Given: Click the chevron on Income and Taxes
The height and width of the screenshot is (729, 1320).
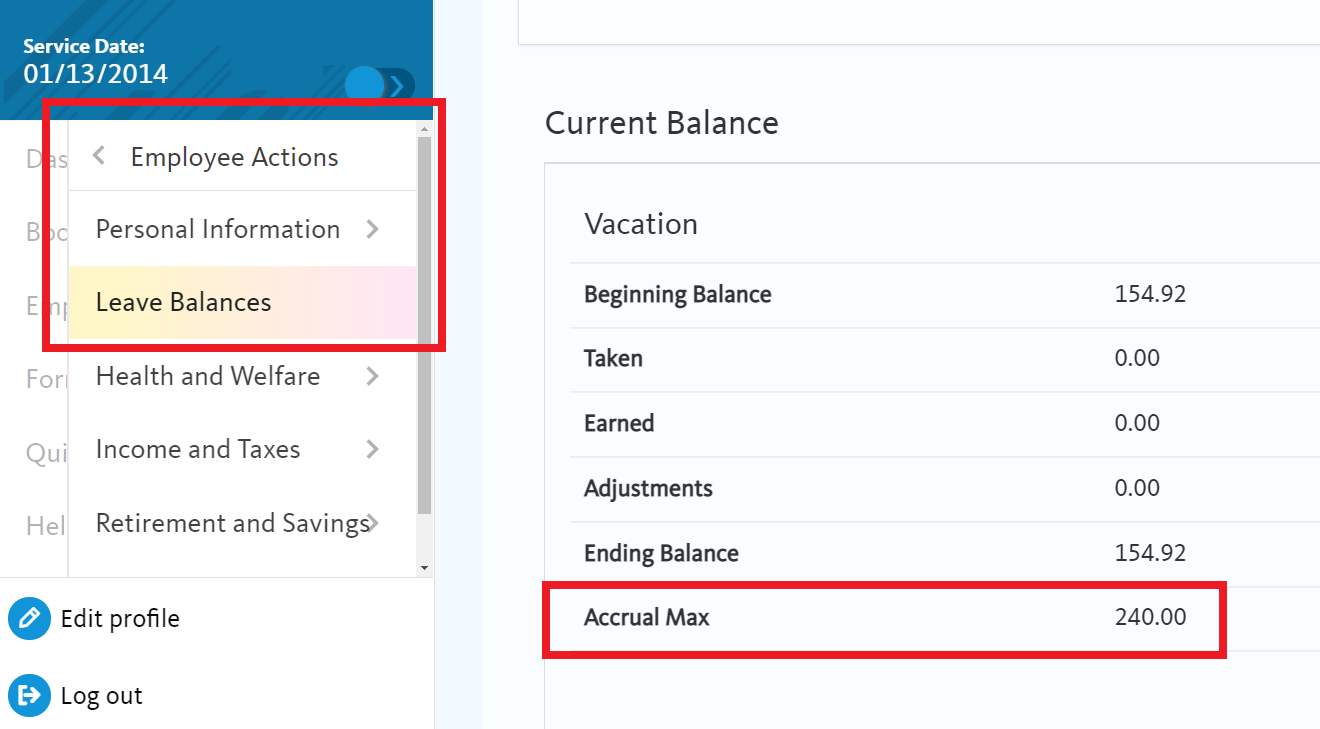Looking at the screenshot, I should [x=373, y=449].
